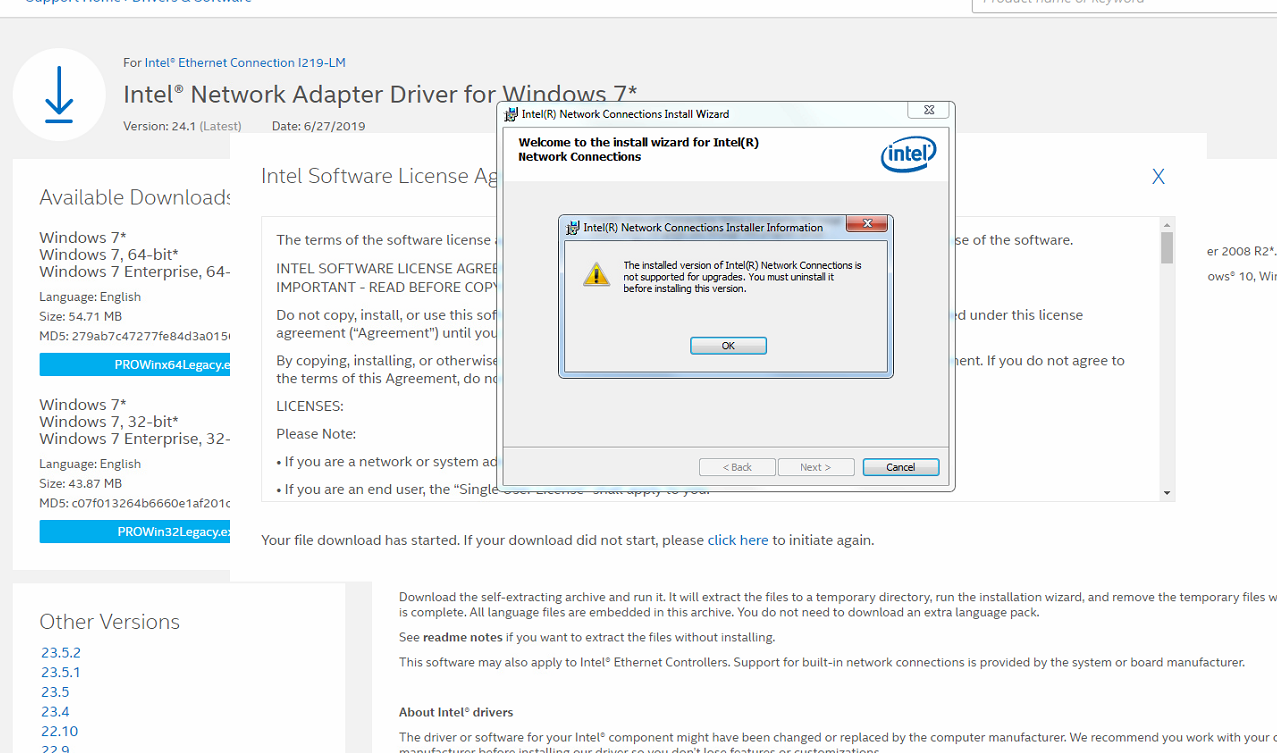This screenshot has width=1277, height=753.
Task: Download PROWin32Legacy.exe file
Action: [135, 532]
